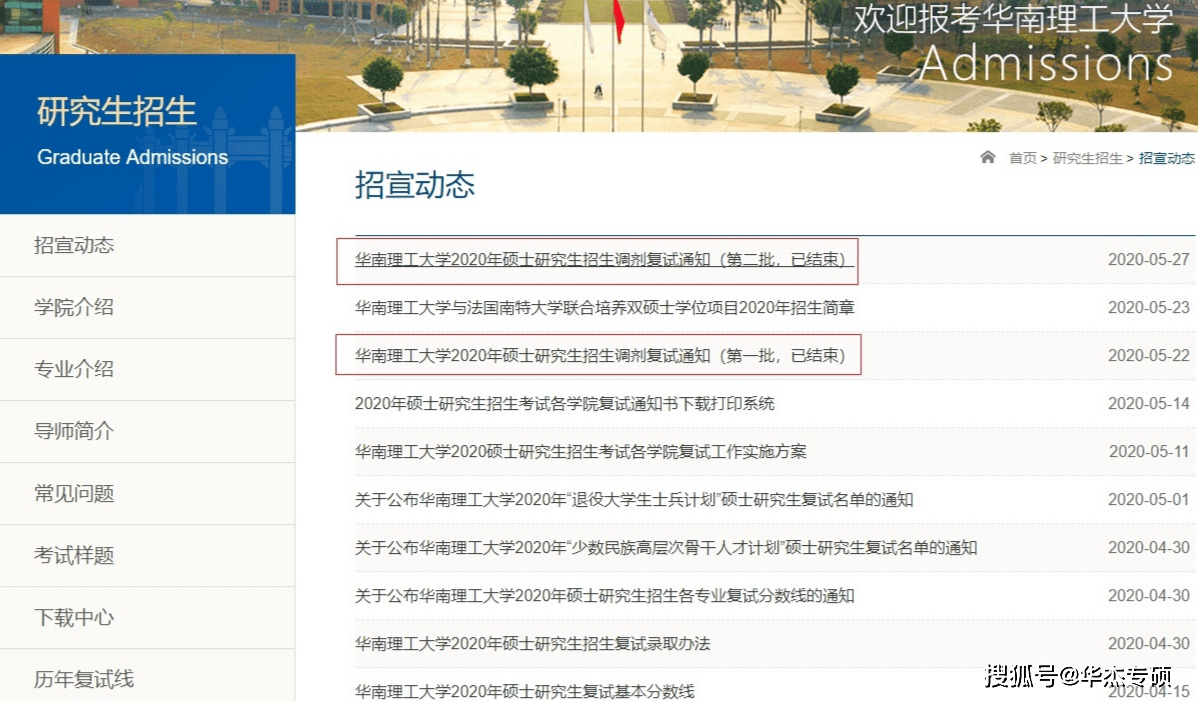Go to 学院介绍 sidebar item
1198x701 pixels.
click(x=74, y=307)
